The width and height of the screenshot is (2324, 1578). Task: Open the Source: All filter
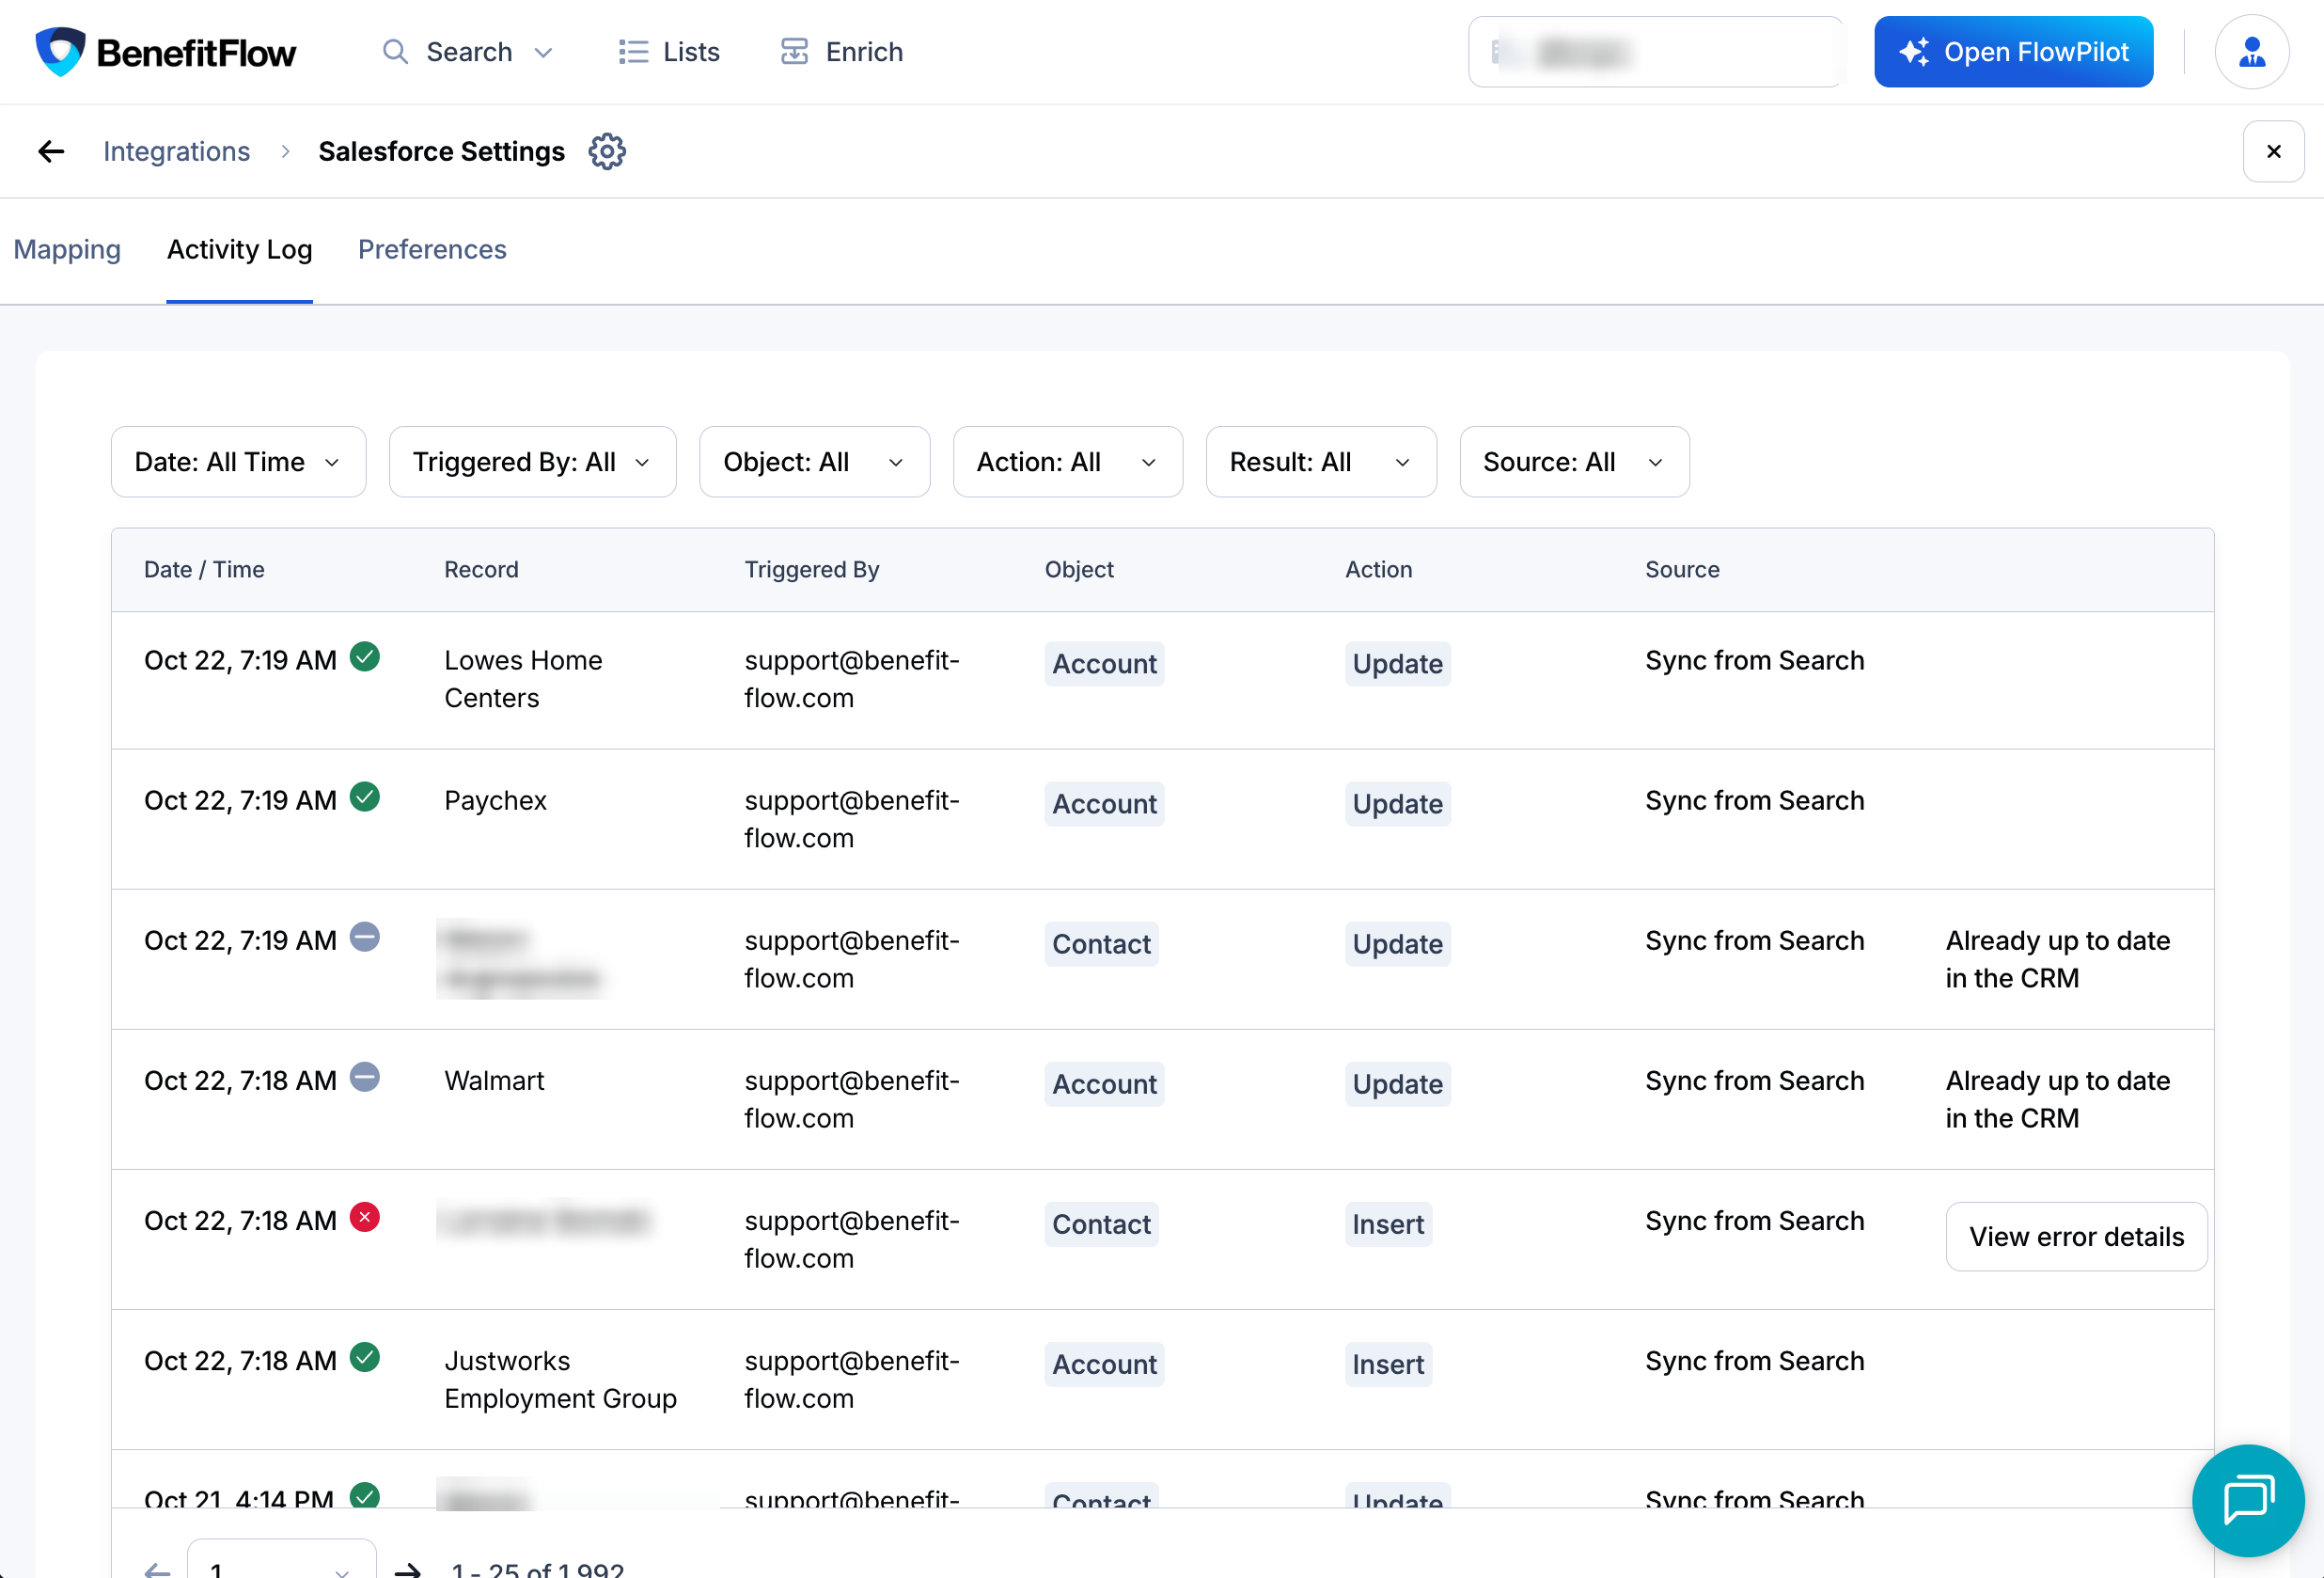pos(1574,462)
